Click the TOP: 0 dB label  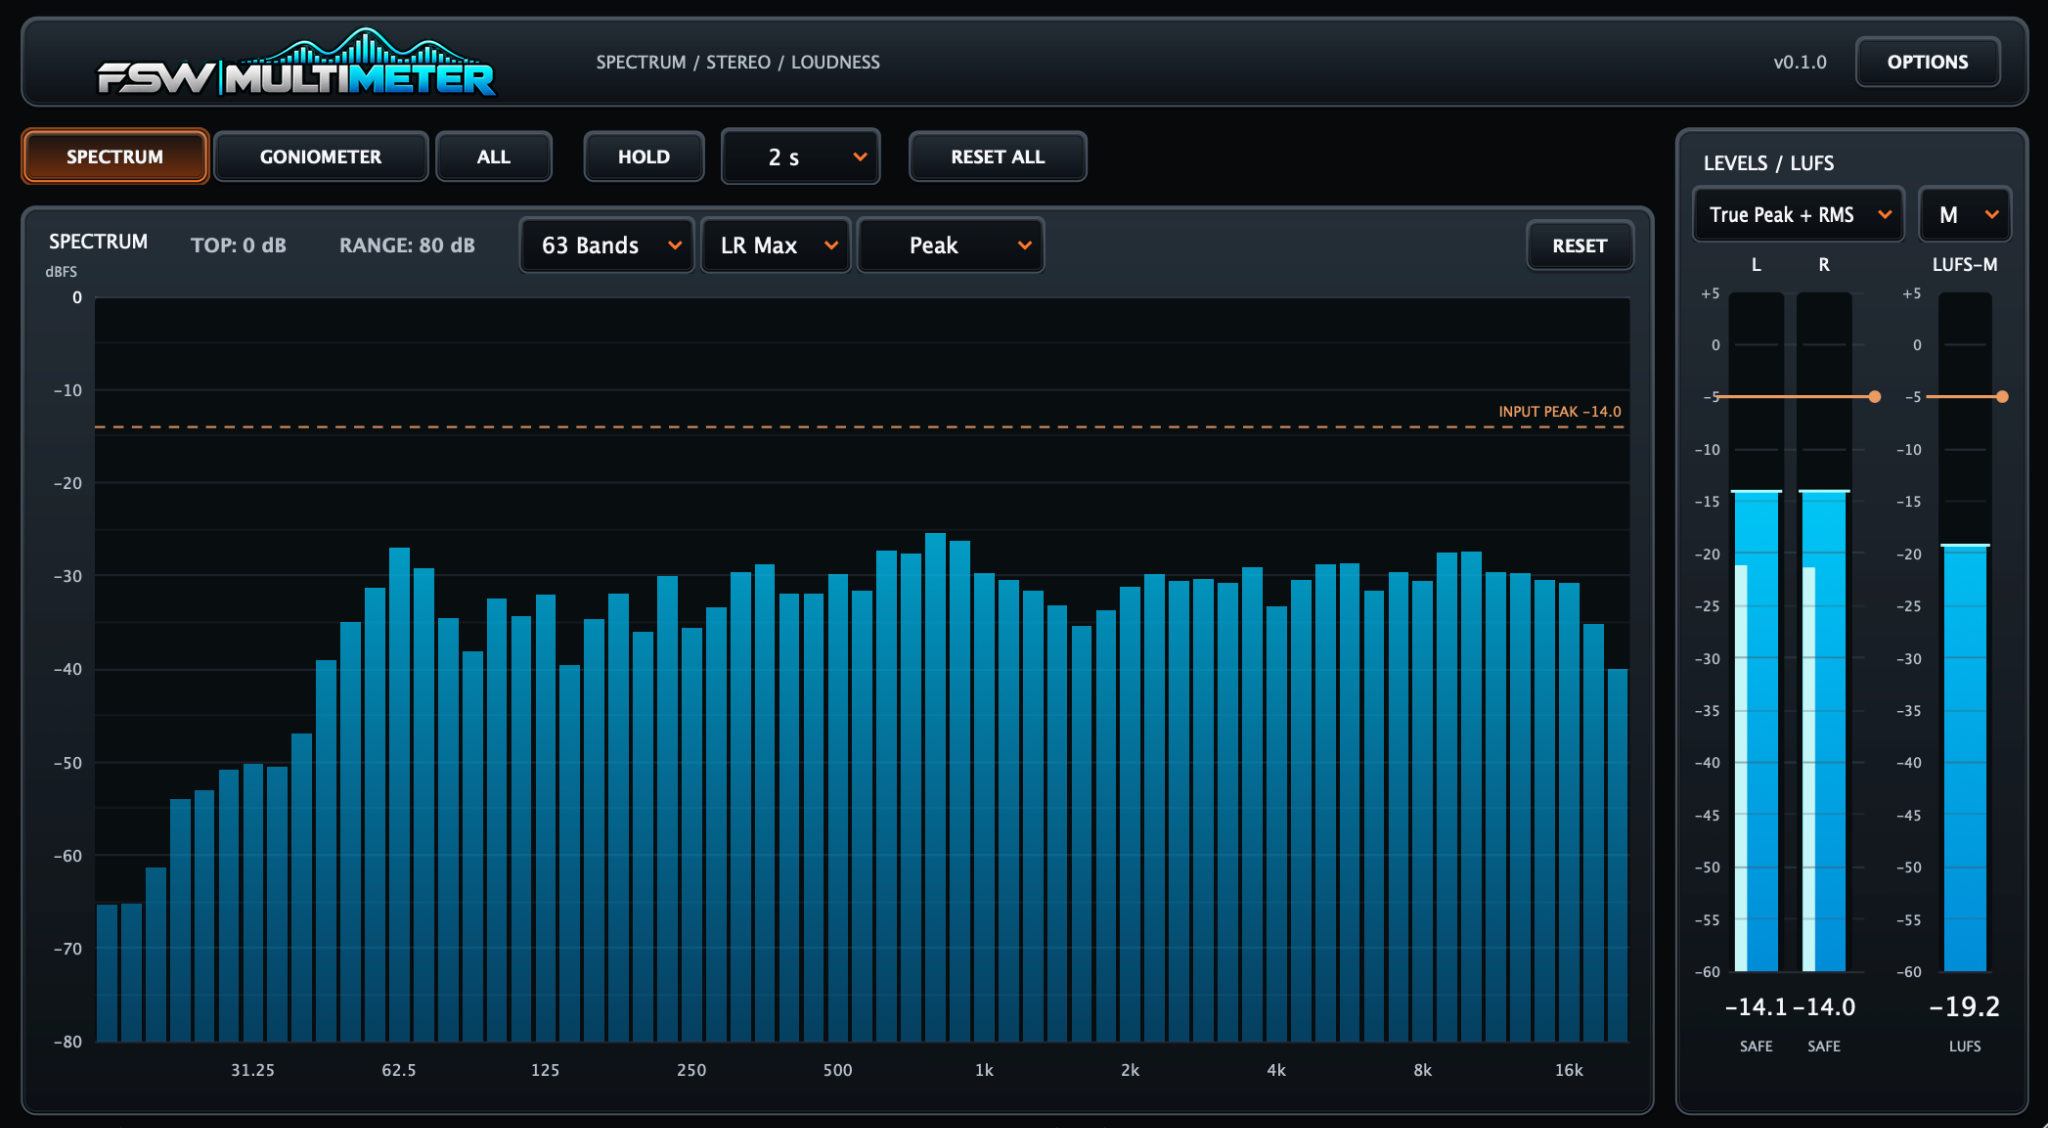tap(239, 245)
